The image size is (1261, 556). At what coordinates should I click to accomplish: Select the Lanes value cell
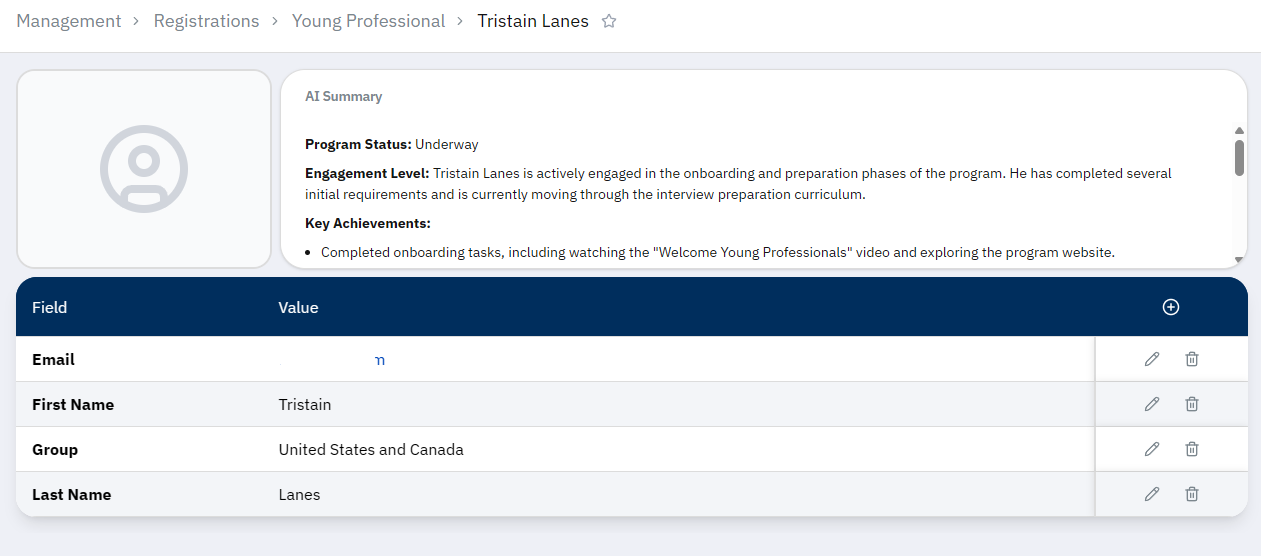tap(299, 494)
